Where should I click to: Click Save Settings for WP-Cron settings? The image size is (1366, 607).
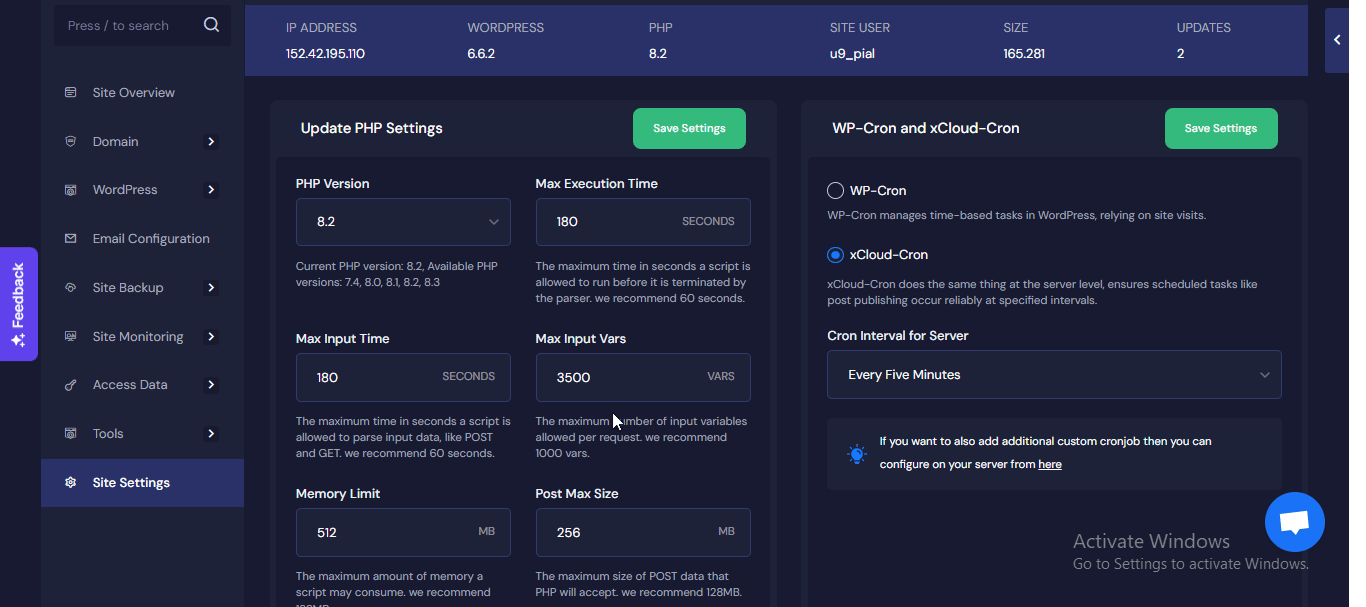(1221, 128)
